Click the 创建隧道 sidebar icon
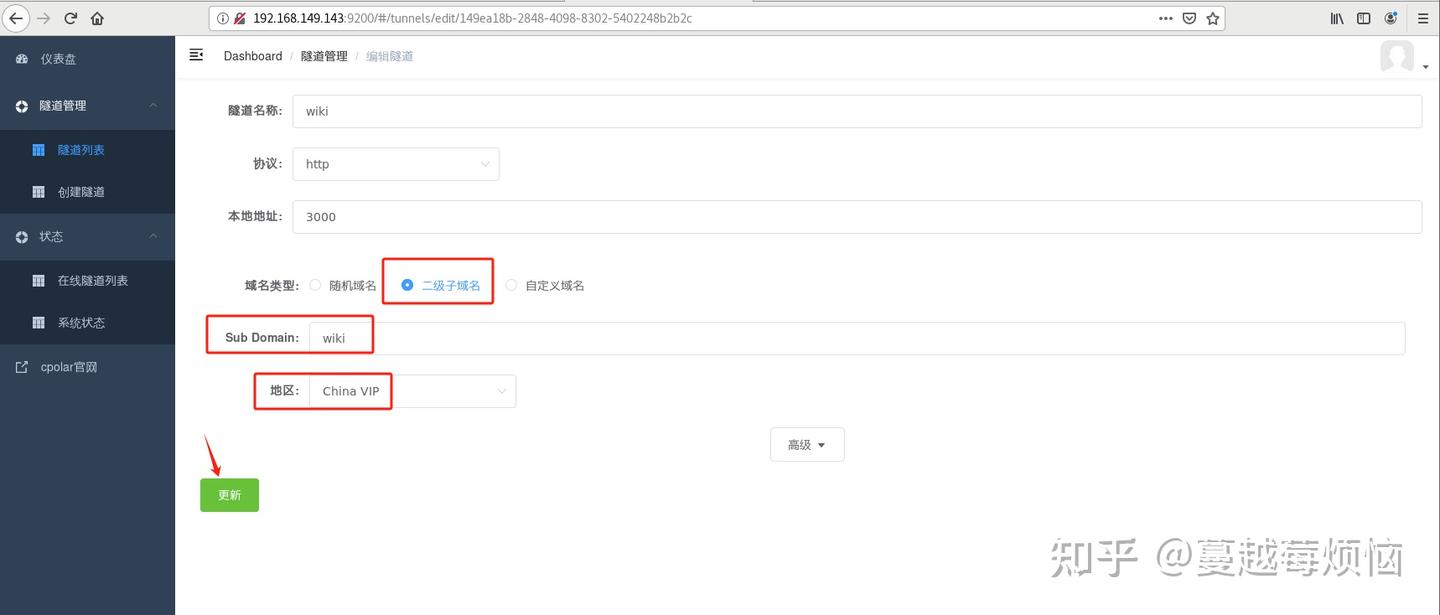The height and width of the screenshot is (615, 1440). (x=38, y=191)
